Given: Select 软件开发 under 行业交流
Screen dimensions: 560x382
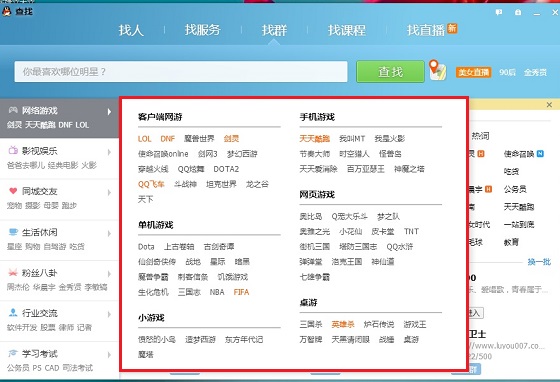Looking at the screenshot, I should pyautogui.click(x=22, y=327).
